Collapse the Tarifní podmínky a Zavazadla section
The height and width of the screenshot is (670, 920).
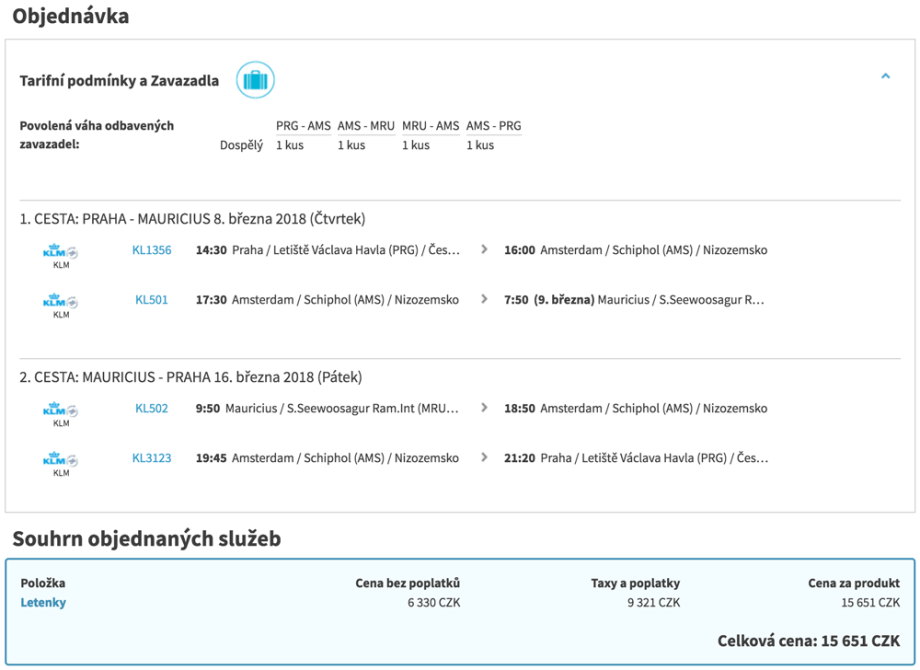(885, 76)
